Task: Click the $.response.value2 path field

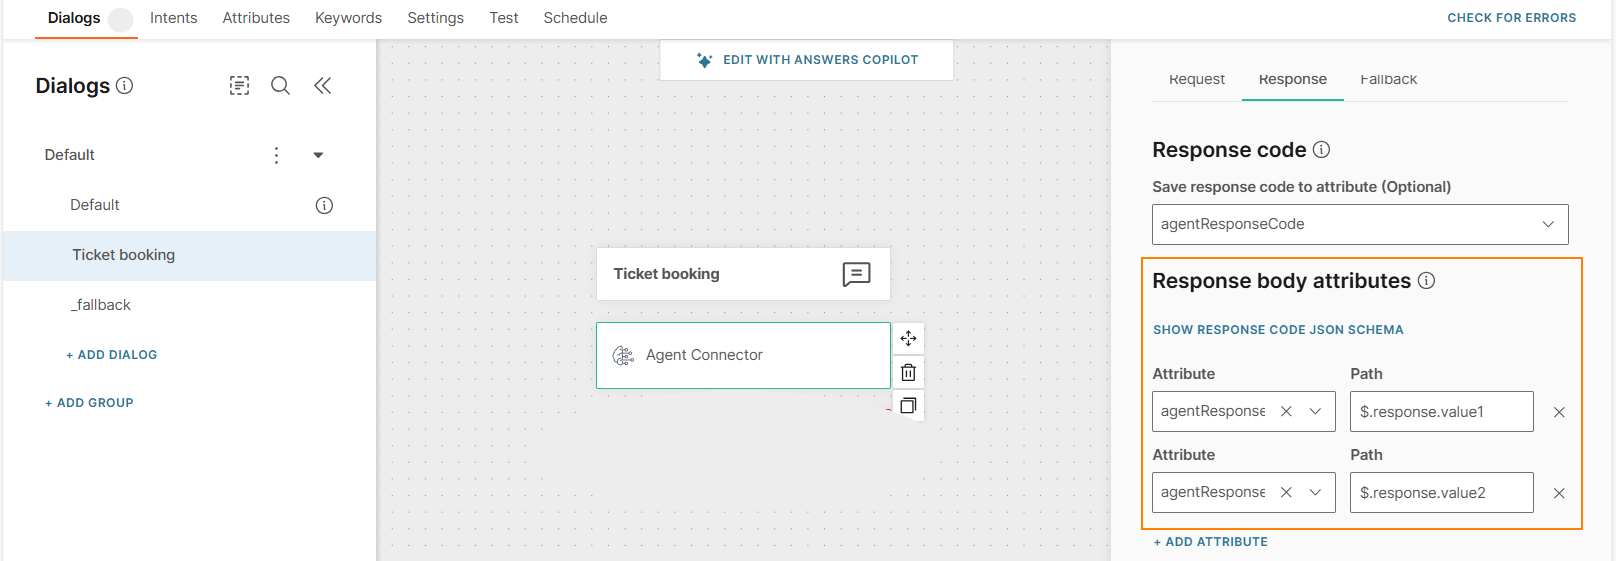Action: 1441,493
